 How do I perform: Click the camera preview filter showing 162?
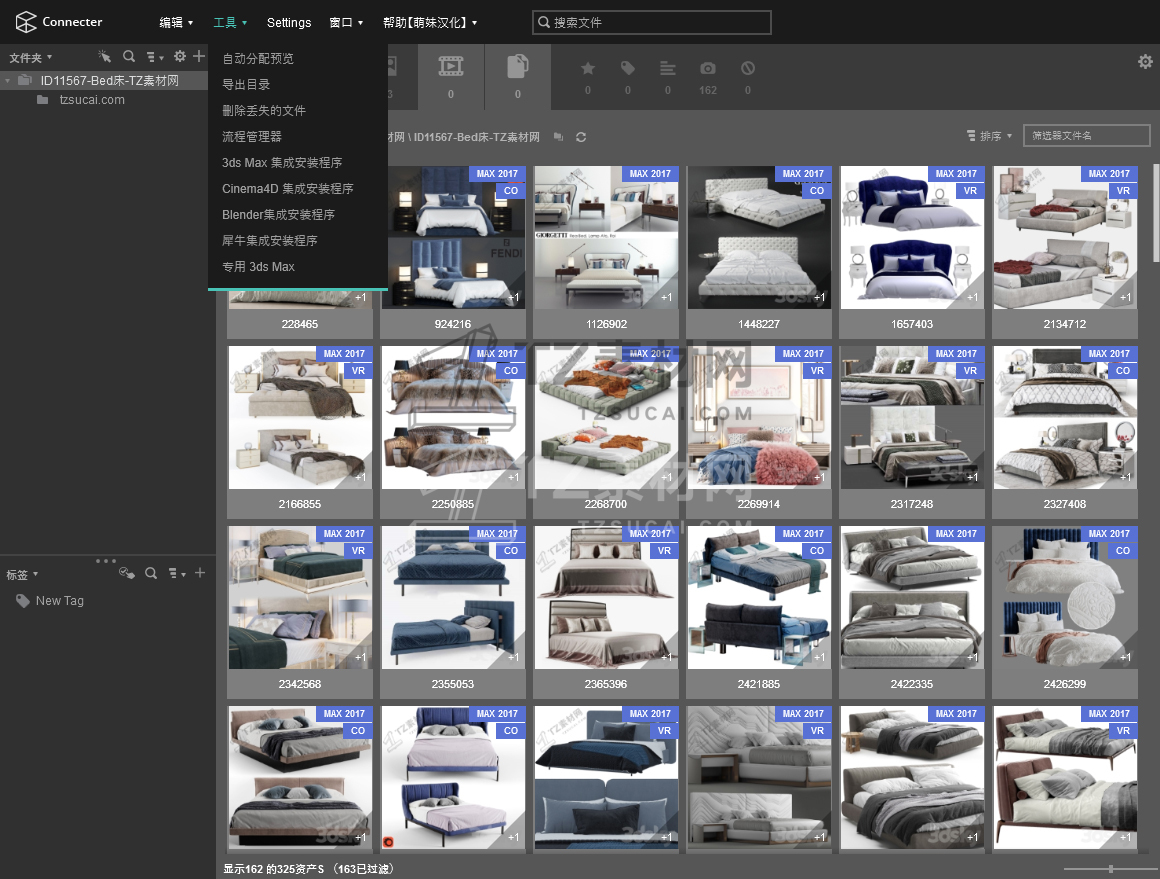tap(708, 69)
